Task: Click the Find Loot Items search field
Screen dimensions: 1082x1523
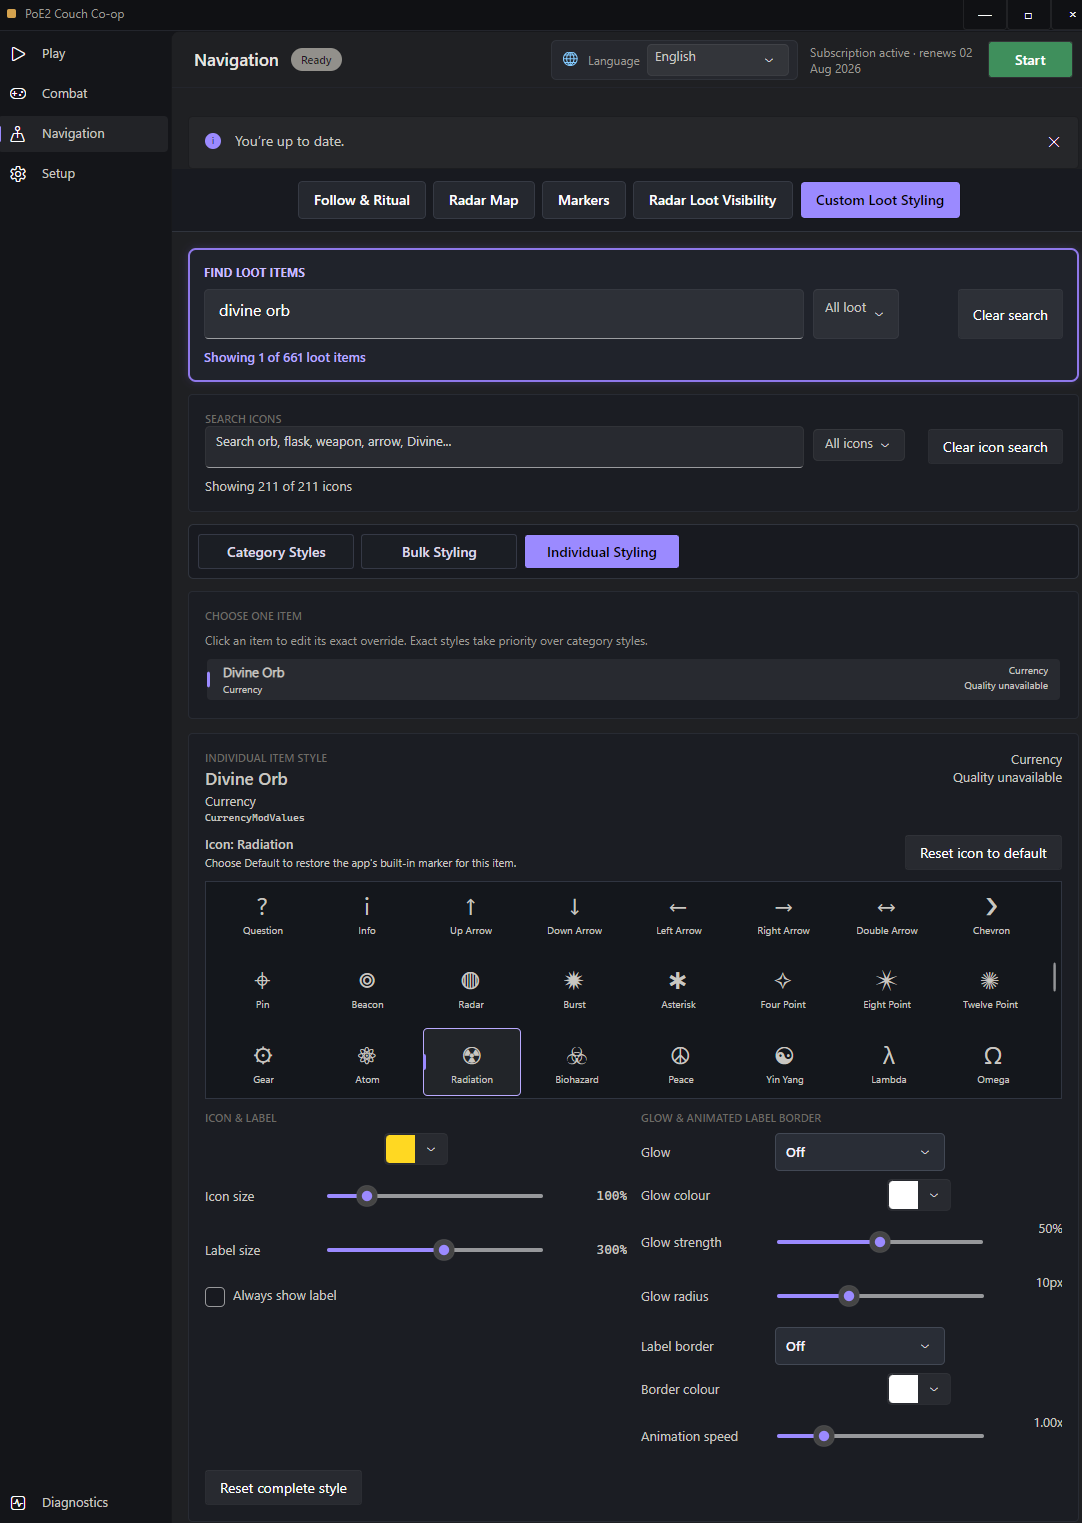Action: 504,313
